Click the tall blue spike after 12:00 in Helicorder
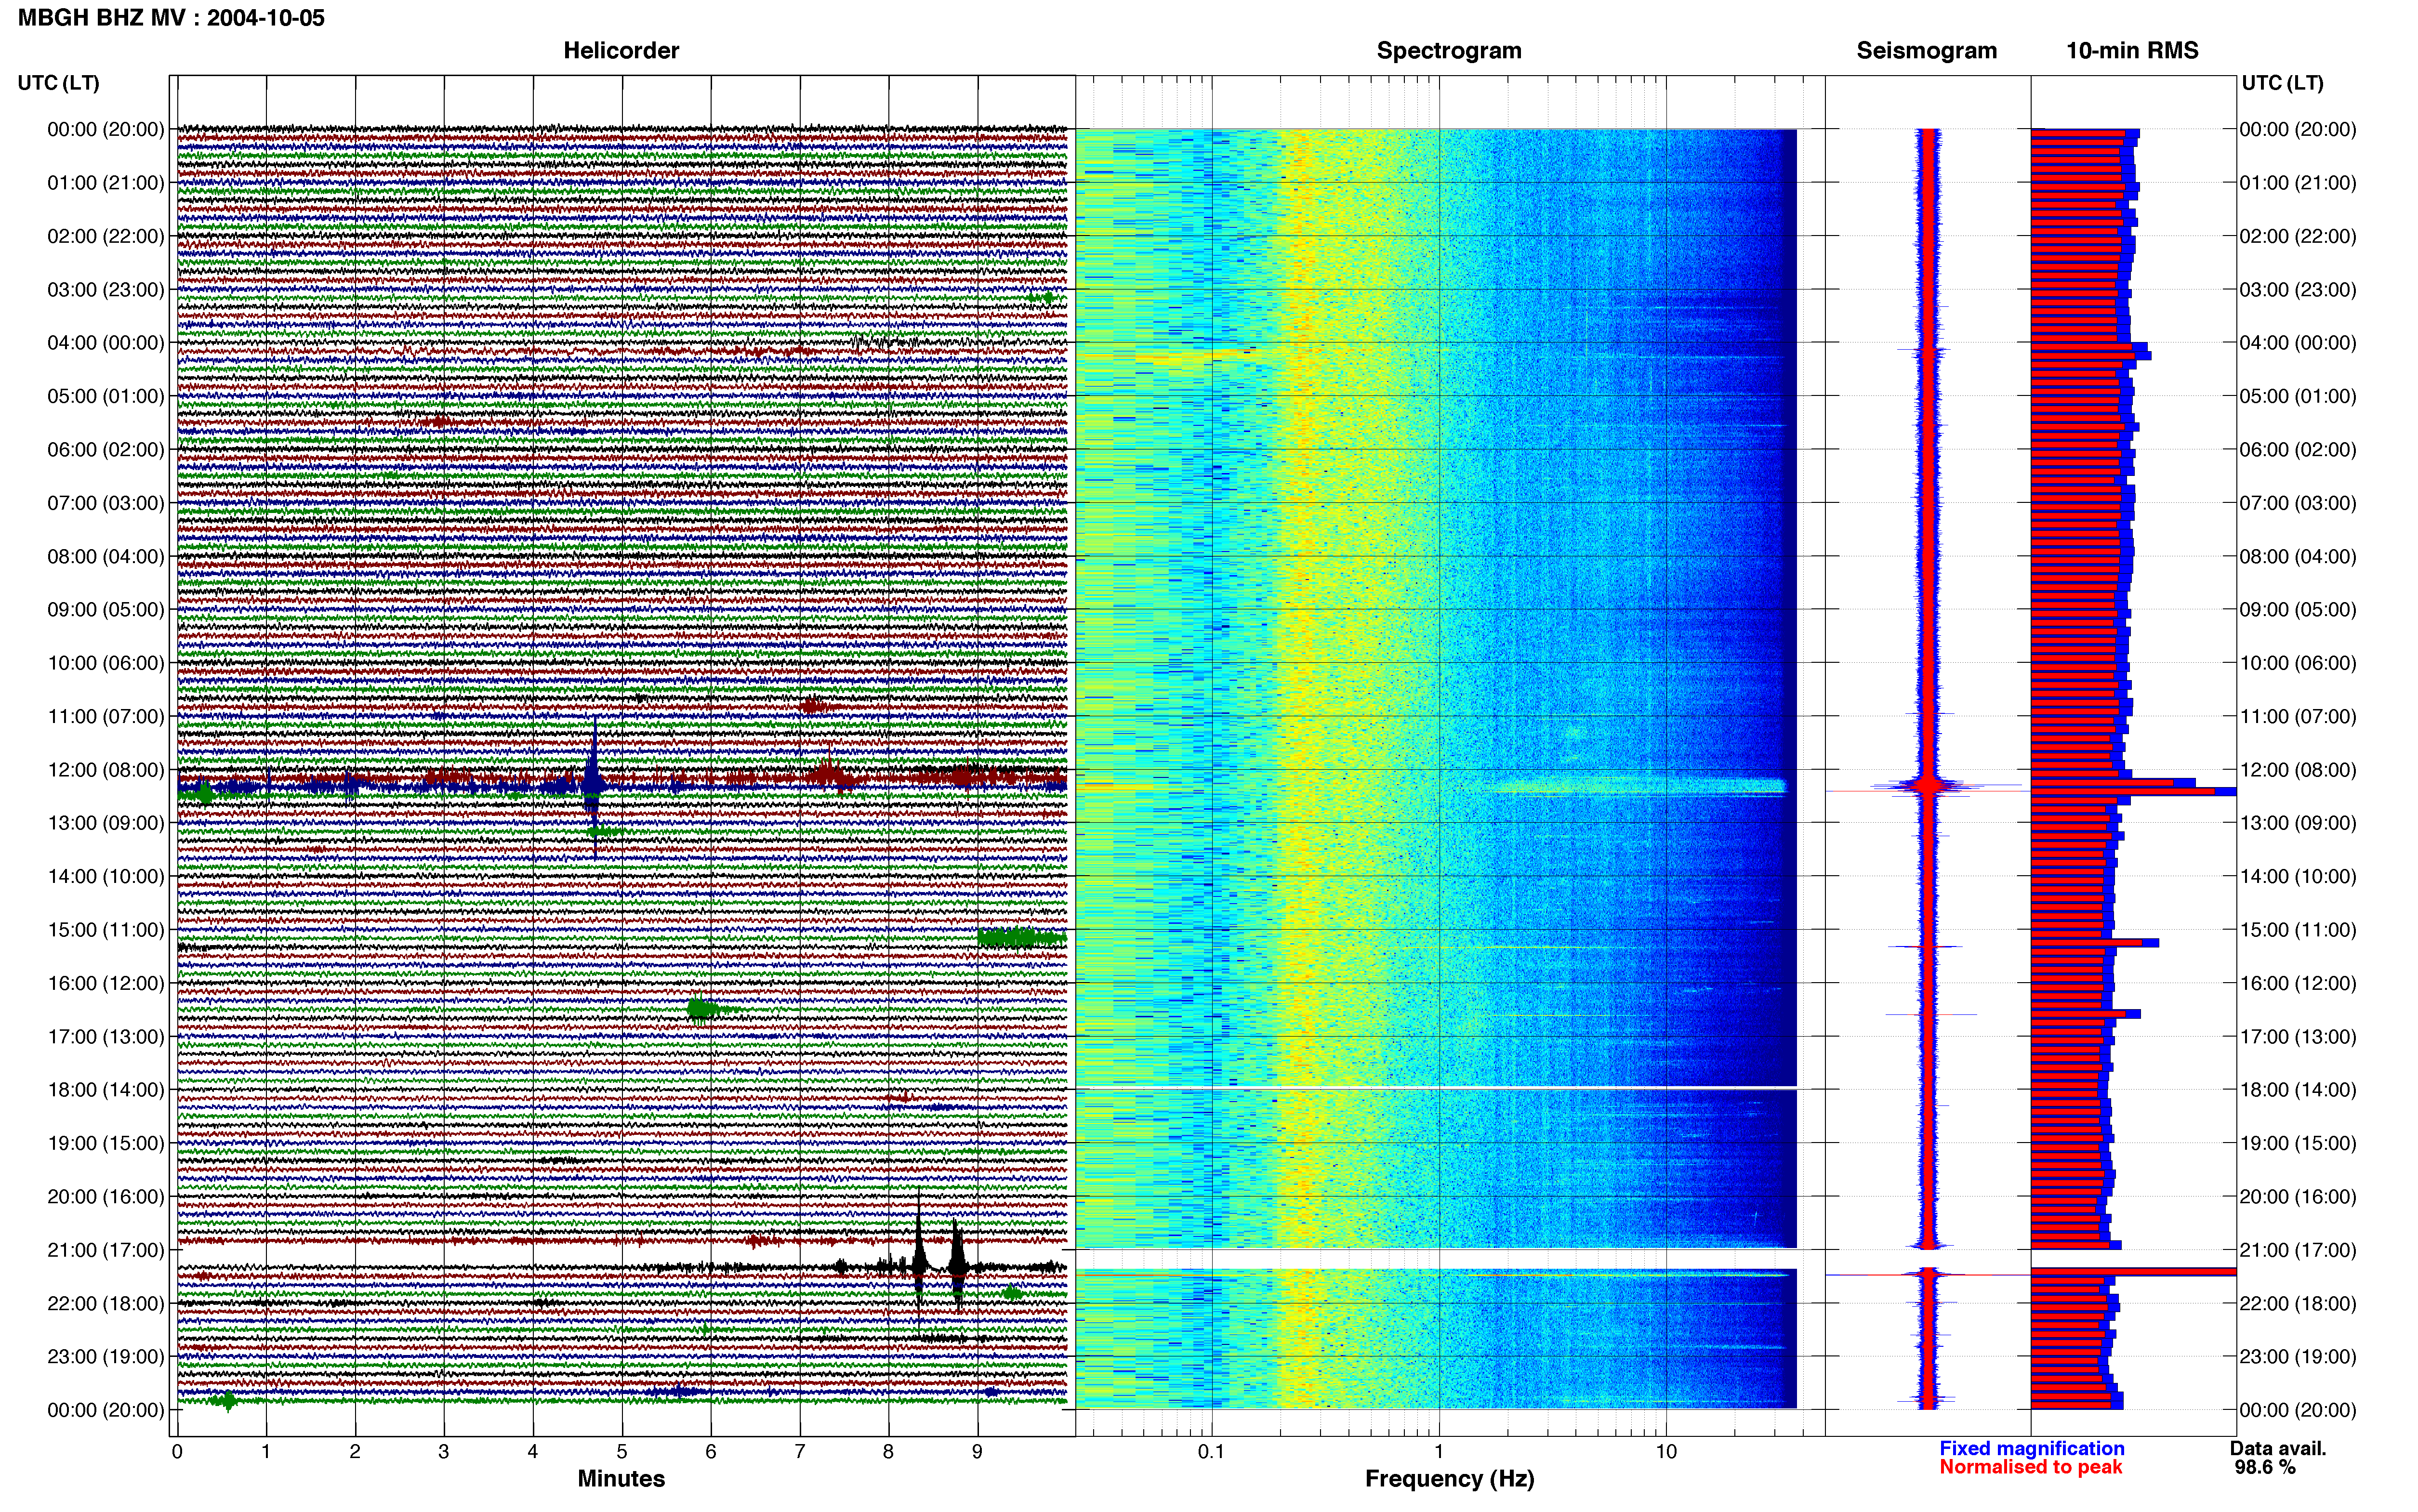 (x=594, y=786)
